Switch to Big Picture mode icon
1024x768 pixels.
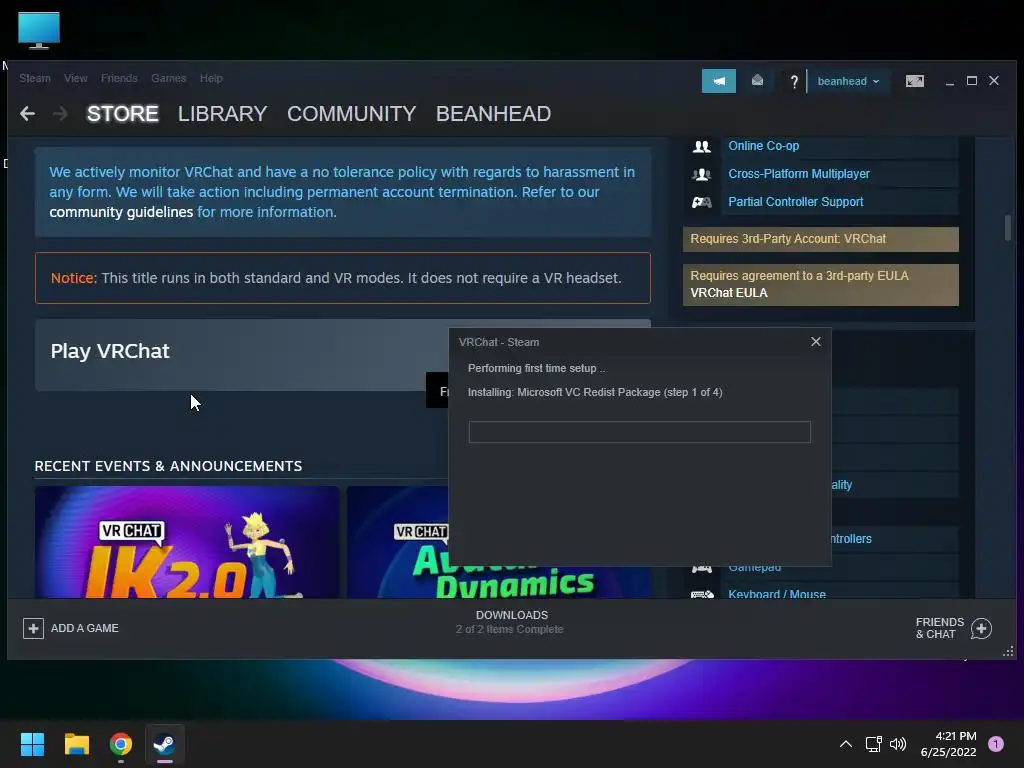[x=914, y=81]
